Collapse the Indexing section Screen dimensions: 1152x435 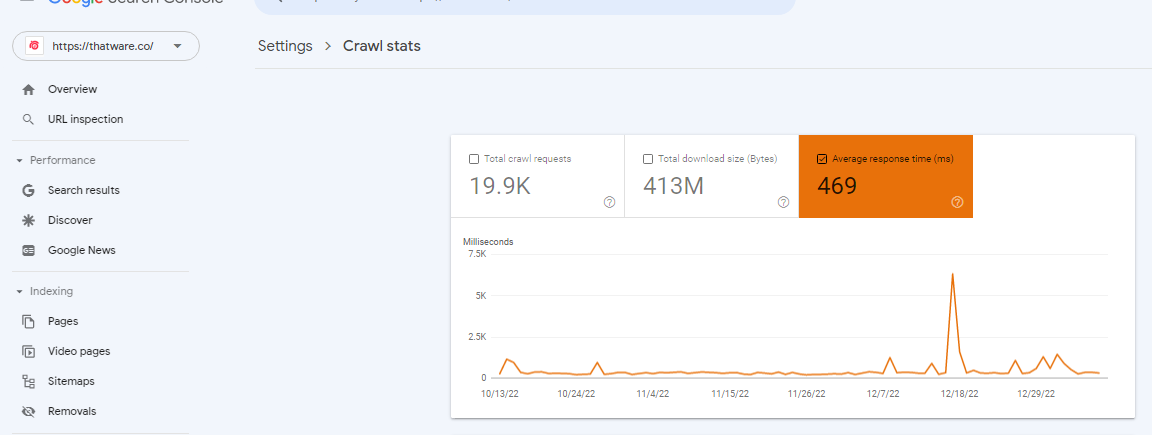20,292
